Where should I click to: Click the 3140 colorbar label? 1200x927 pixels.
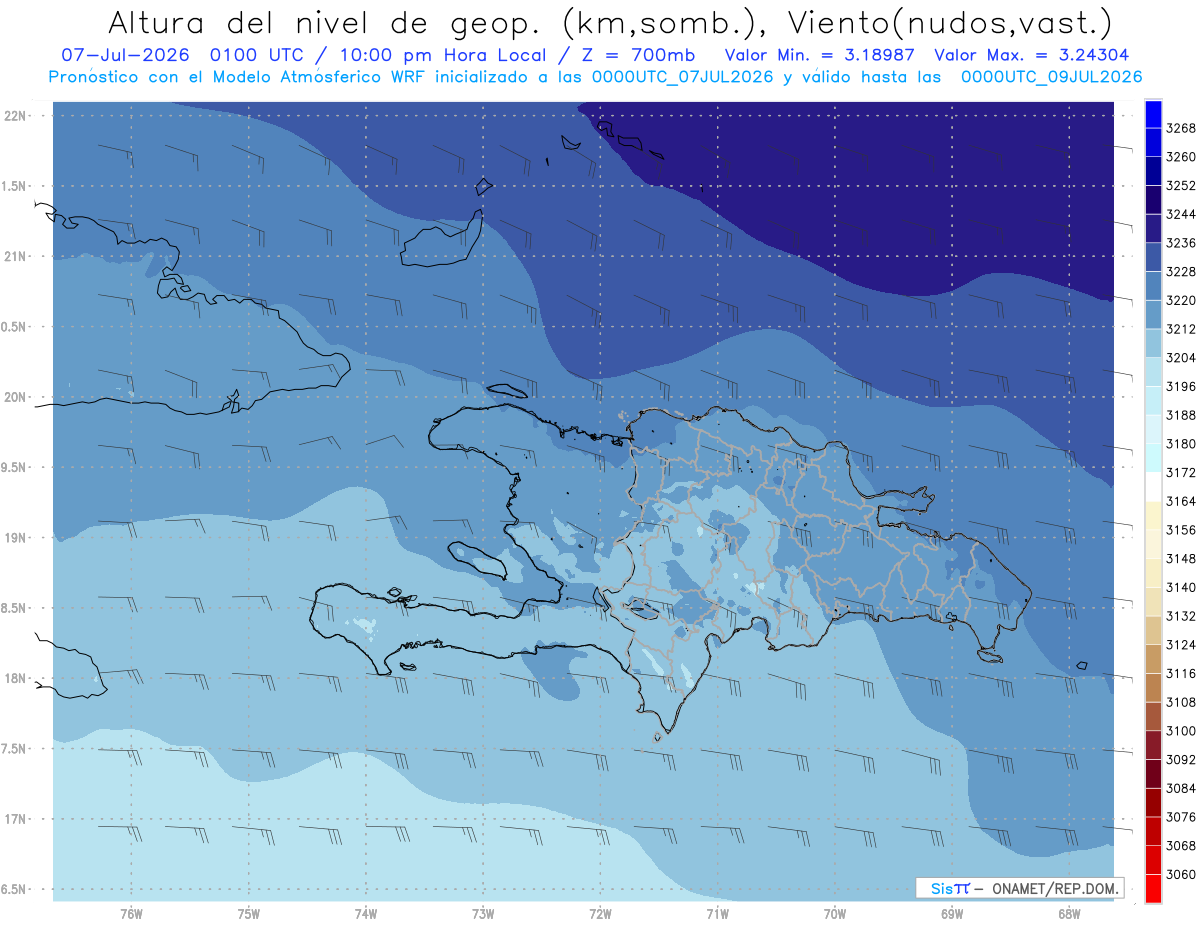1181,587
